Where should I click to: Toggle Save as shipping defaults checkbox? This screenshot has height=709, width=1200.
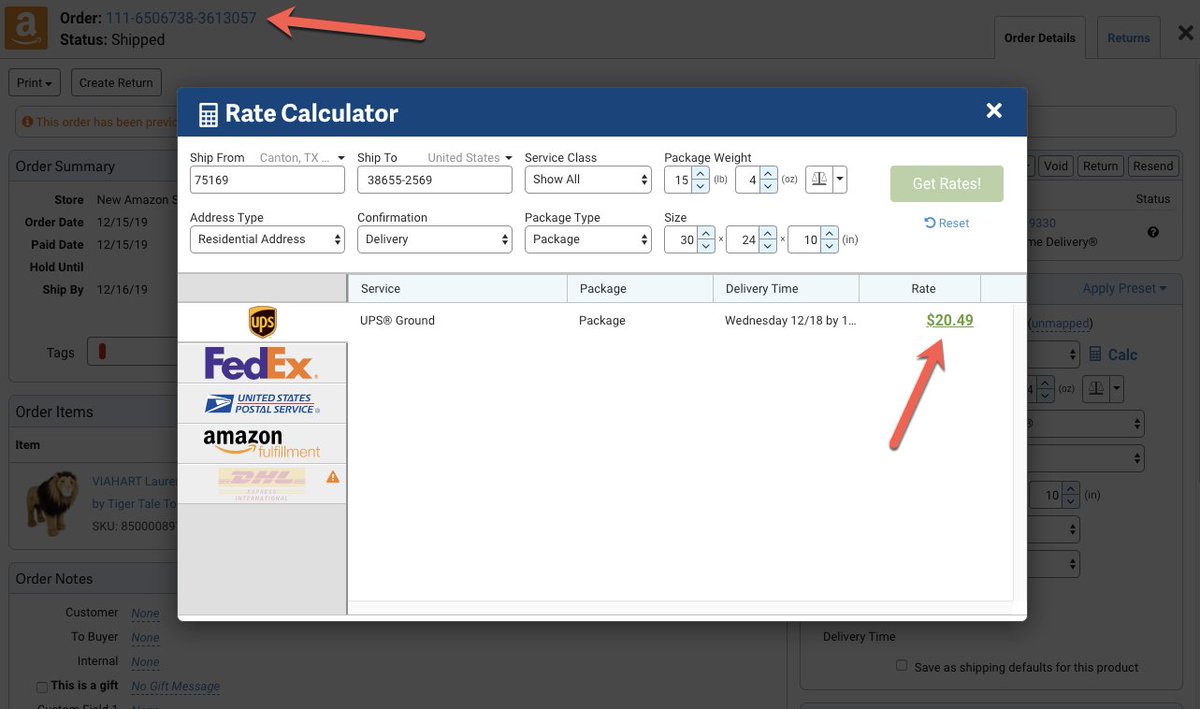click(x=902, y=665)
